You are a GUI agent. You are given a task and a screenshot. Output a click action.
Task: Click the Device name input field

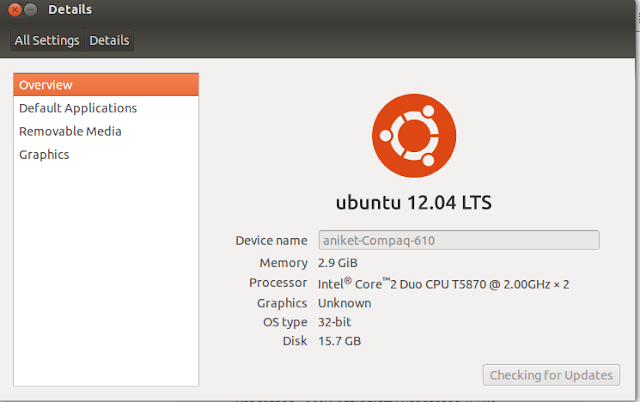point(459,240)
